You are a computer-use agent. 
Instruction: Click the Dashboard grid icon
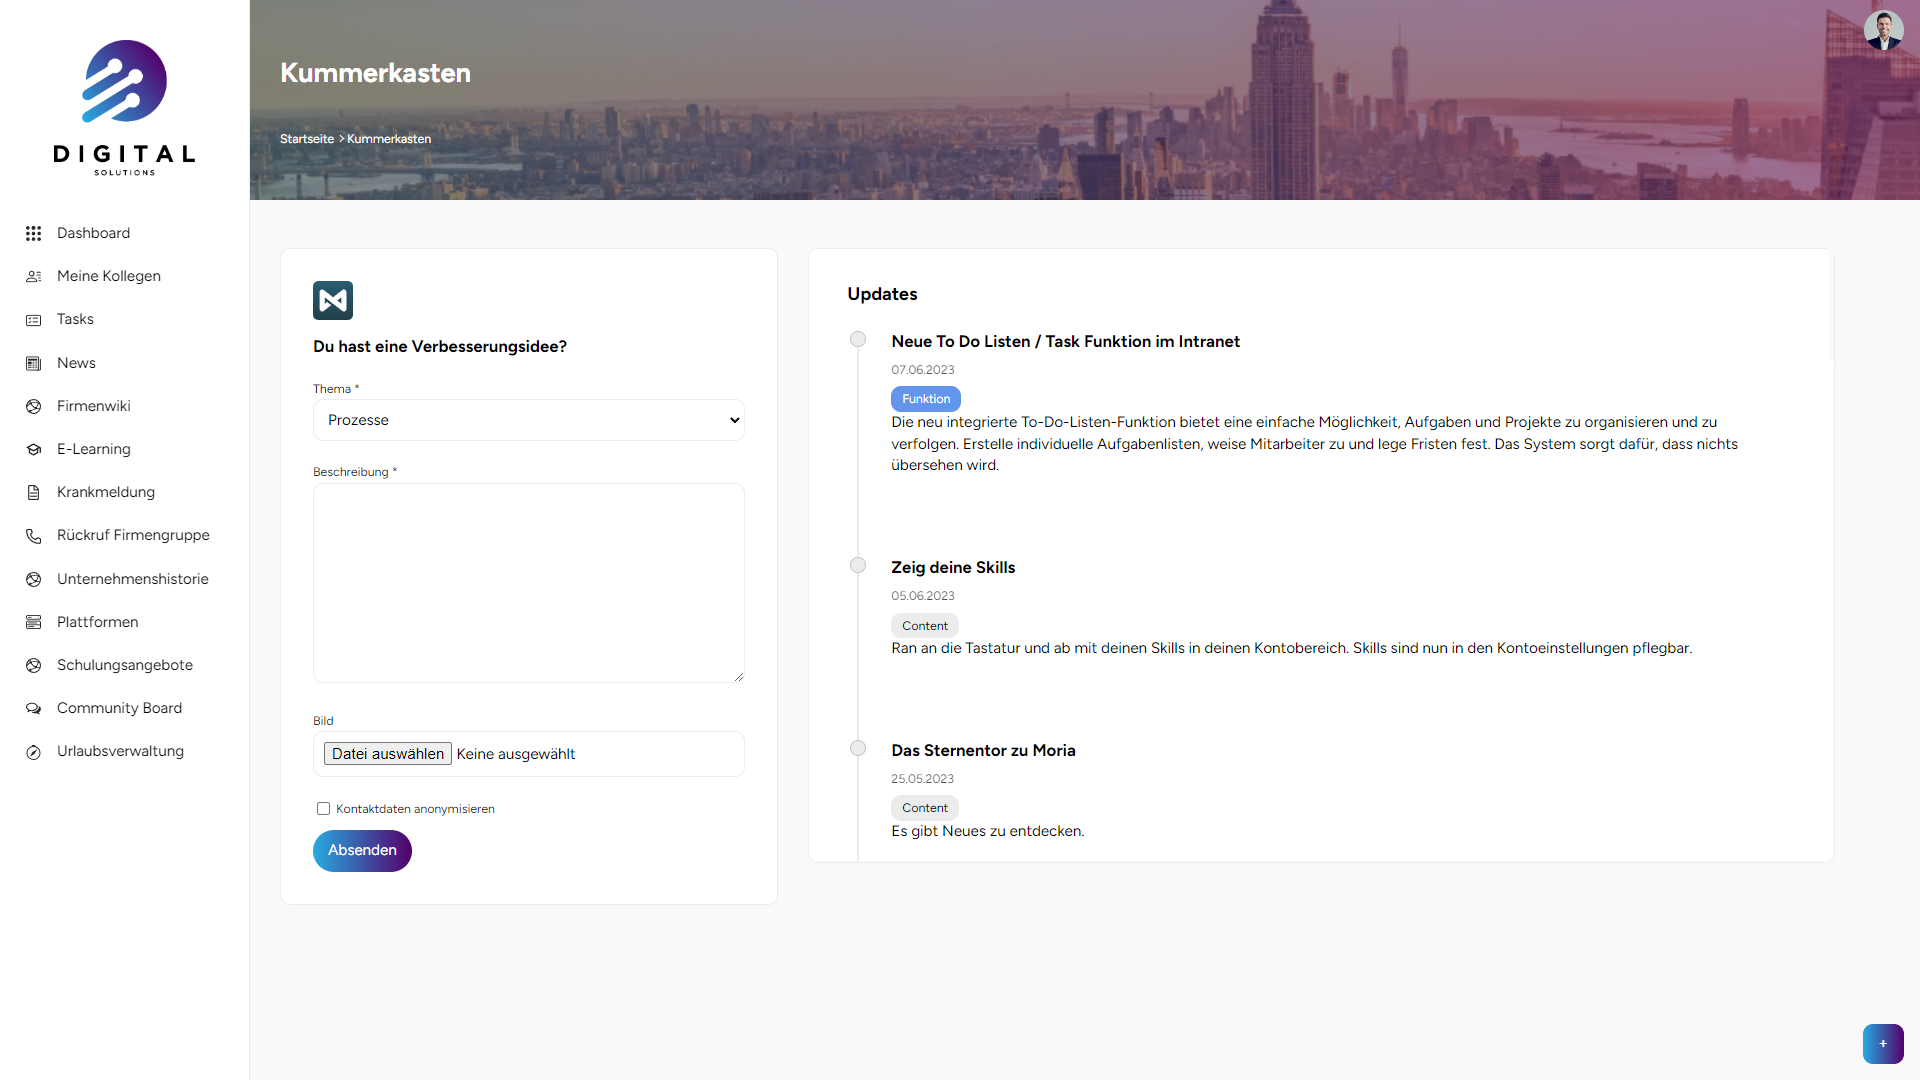[x=33, y=233]
